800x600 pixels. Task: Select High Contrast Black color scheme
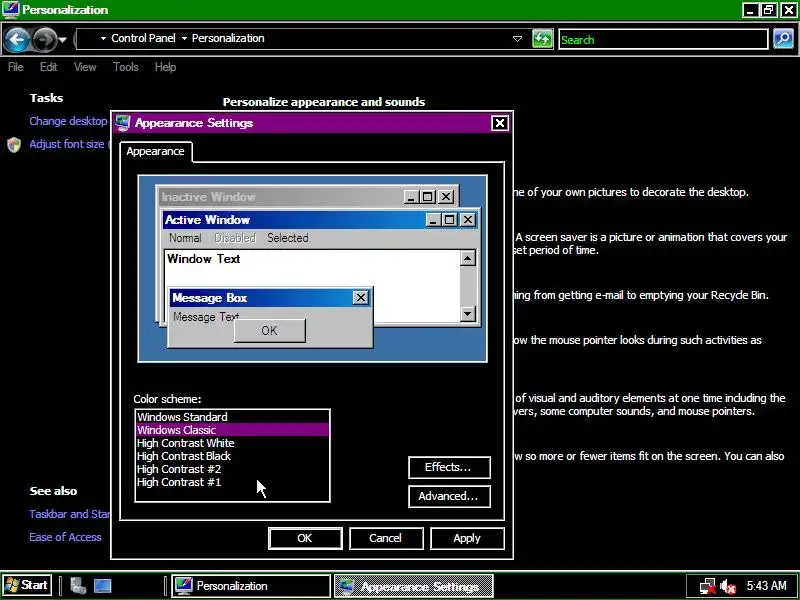[x=232, y=456]
